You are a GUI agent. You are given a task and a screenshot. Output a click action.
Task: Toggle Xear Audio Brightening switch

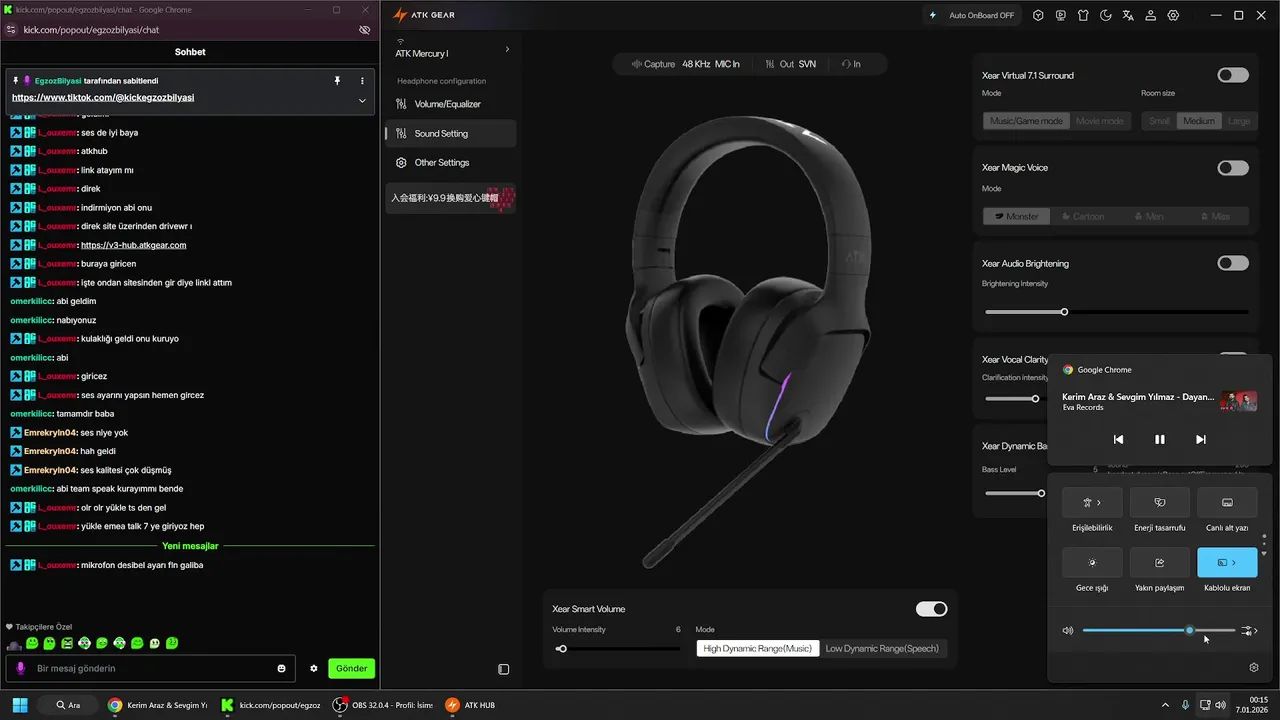click(1233, 263)
